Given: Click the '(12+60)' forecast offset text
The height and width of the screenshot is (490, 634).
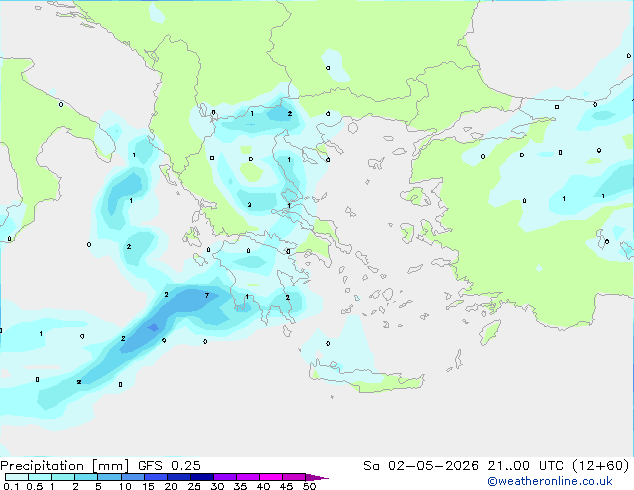Looking at the screenshot, I should [601, 466].
